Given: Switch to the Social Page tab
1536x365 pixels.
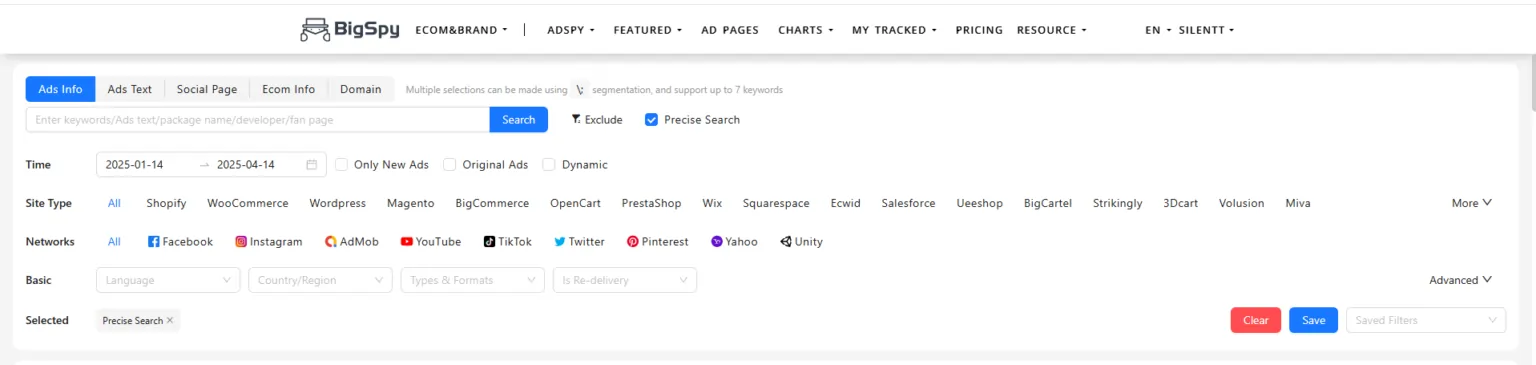Looking at the screenshot, I should pos(207,89).
